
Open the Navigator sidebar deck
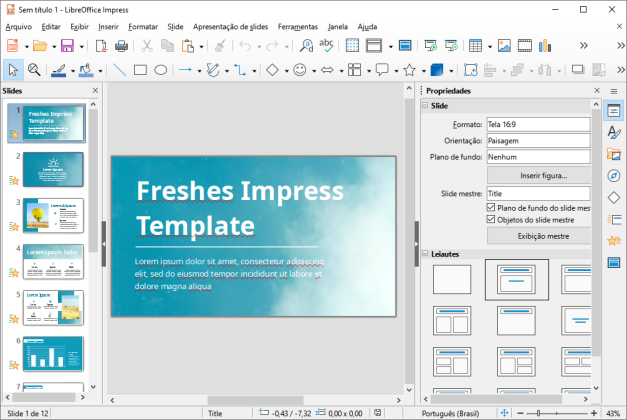pyautogui.click(x=614, y=176)
